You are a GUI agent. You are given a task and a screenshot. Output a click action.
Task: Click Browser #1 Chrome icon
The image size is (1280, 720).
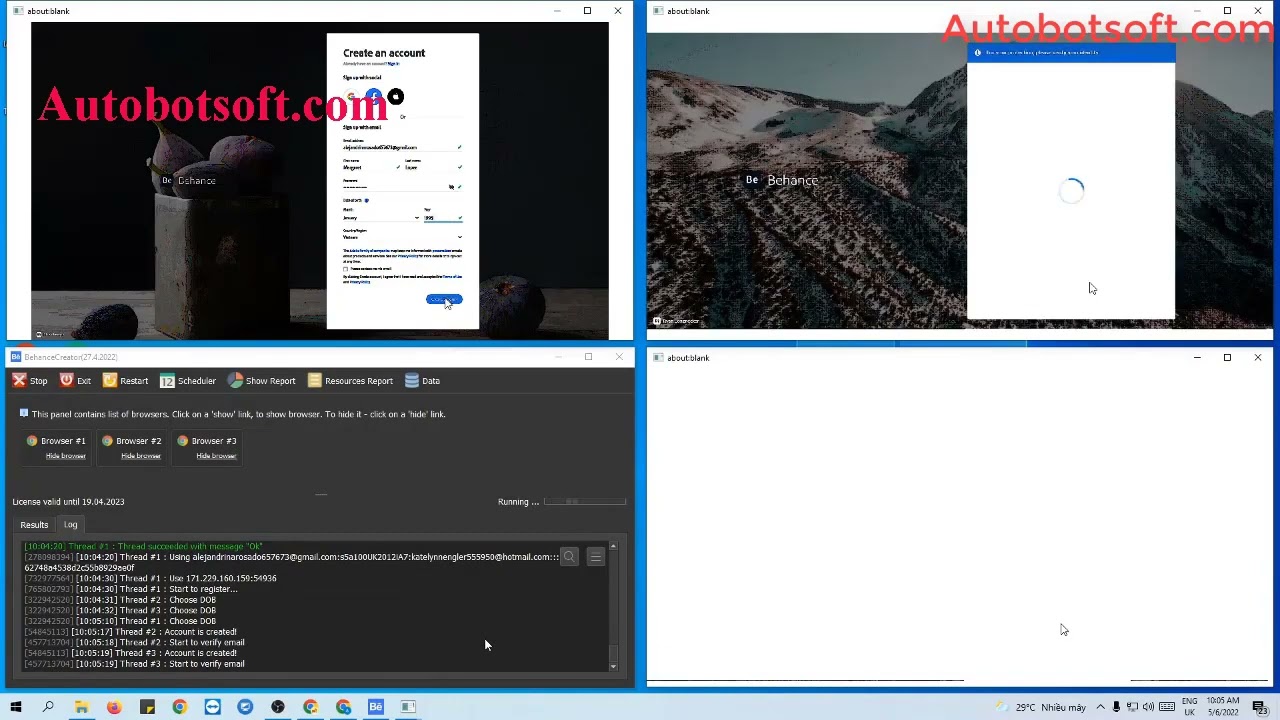(x=32, y=440)
